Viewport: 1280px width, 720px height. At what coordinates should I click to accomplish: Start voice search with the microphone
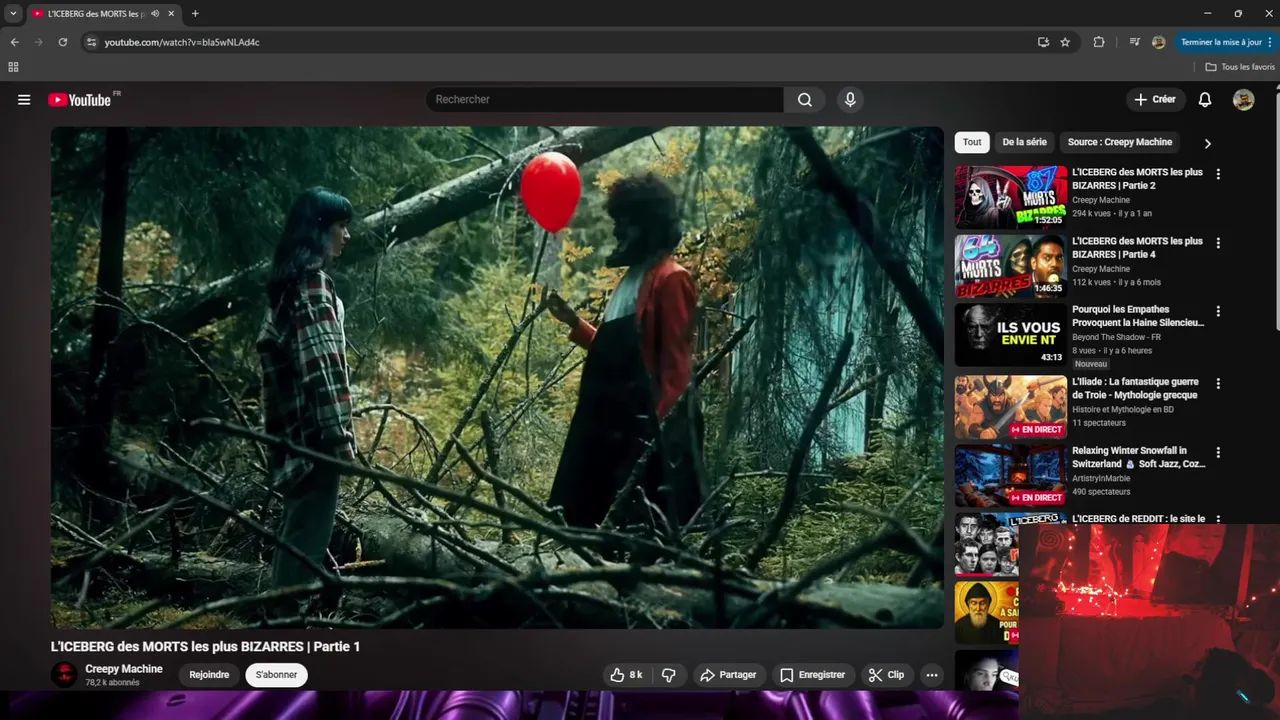click(x=850, y=100)
